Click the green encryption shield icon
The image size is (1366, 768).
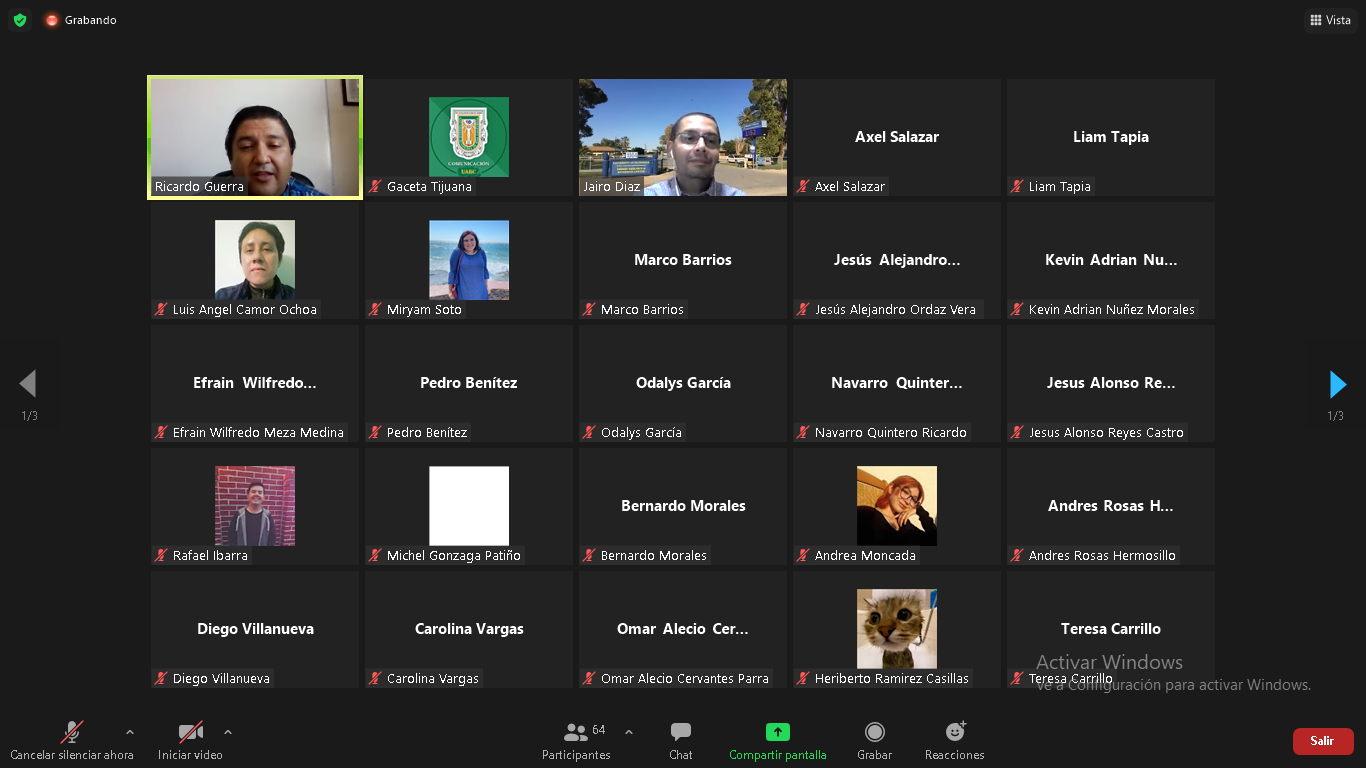[x=20, y=20]
